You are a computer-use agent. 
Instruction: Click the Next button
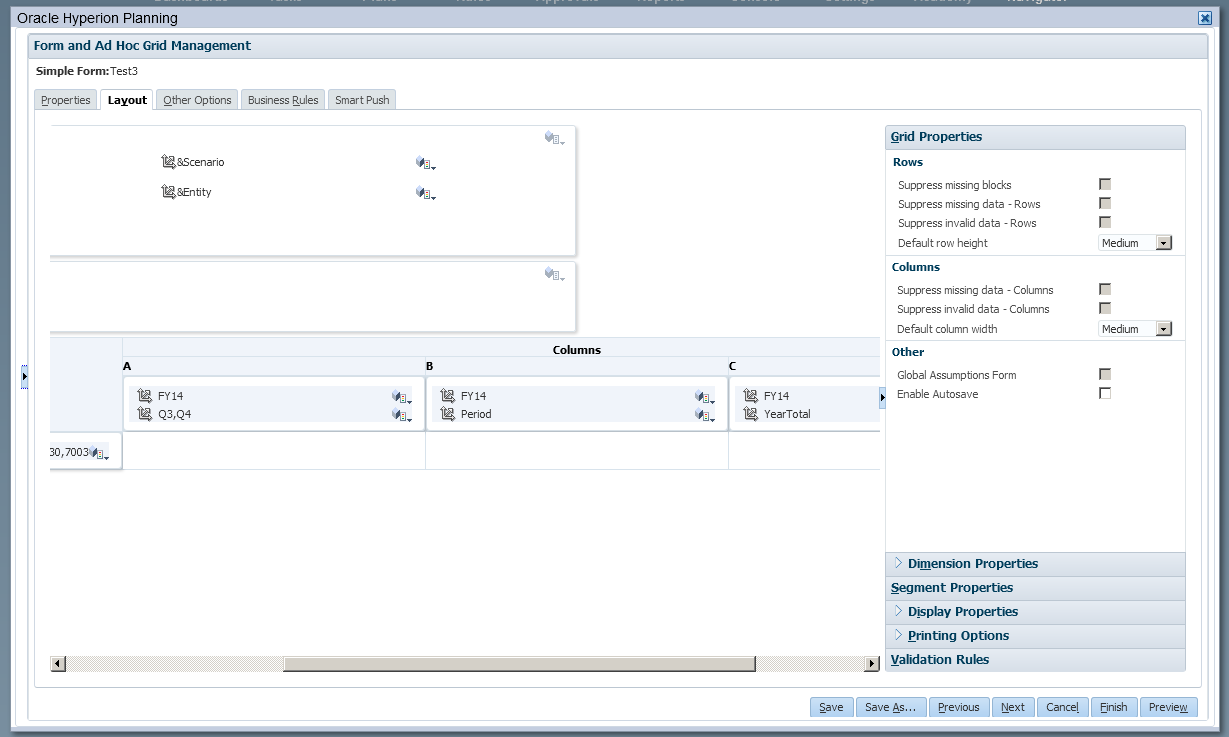click(x=1013, y=707)
